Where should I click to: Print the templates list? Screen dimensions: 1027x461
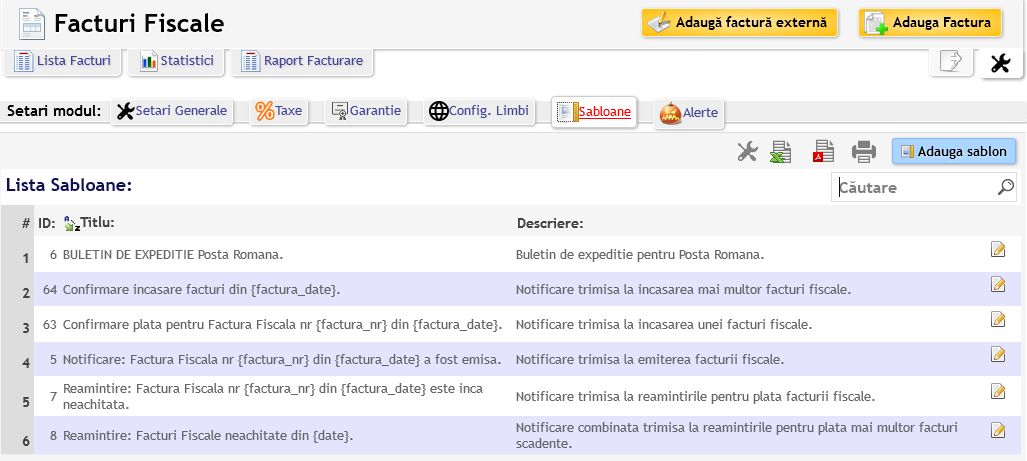point(864,152)
